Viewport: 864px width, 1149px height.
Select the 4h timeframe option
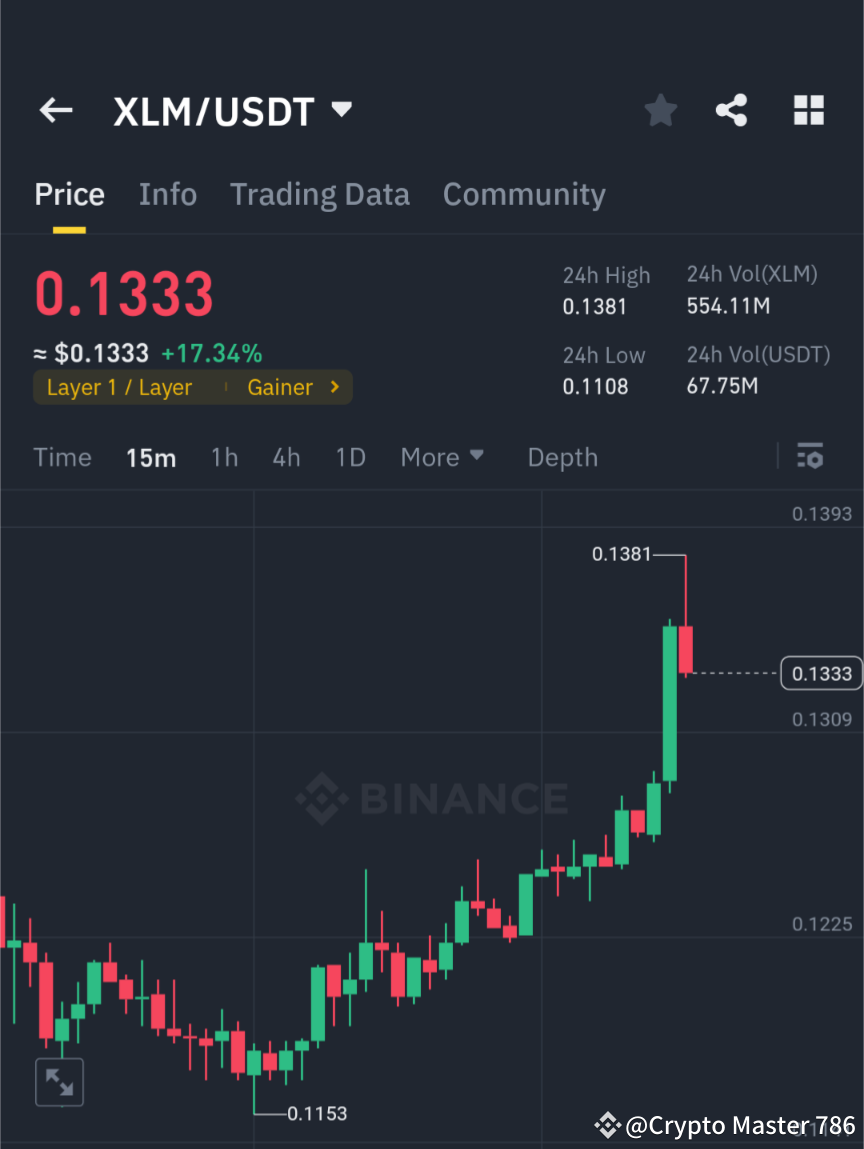point(286,457)
